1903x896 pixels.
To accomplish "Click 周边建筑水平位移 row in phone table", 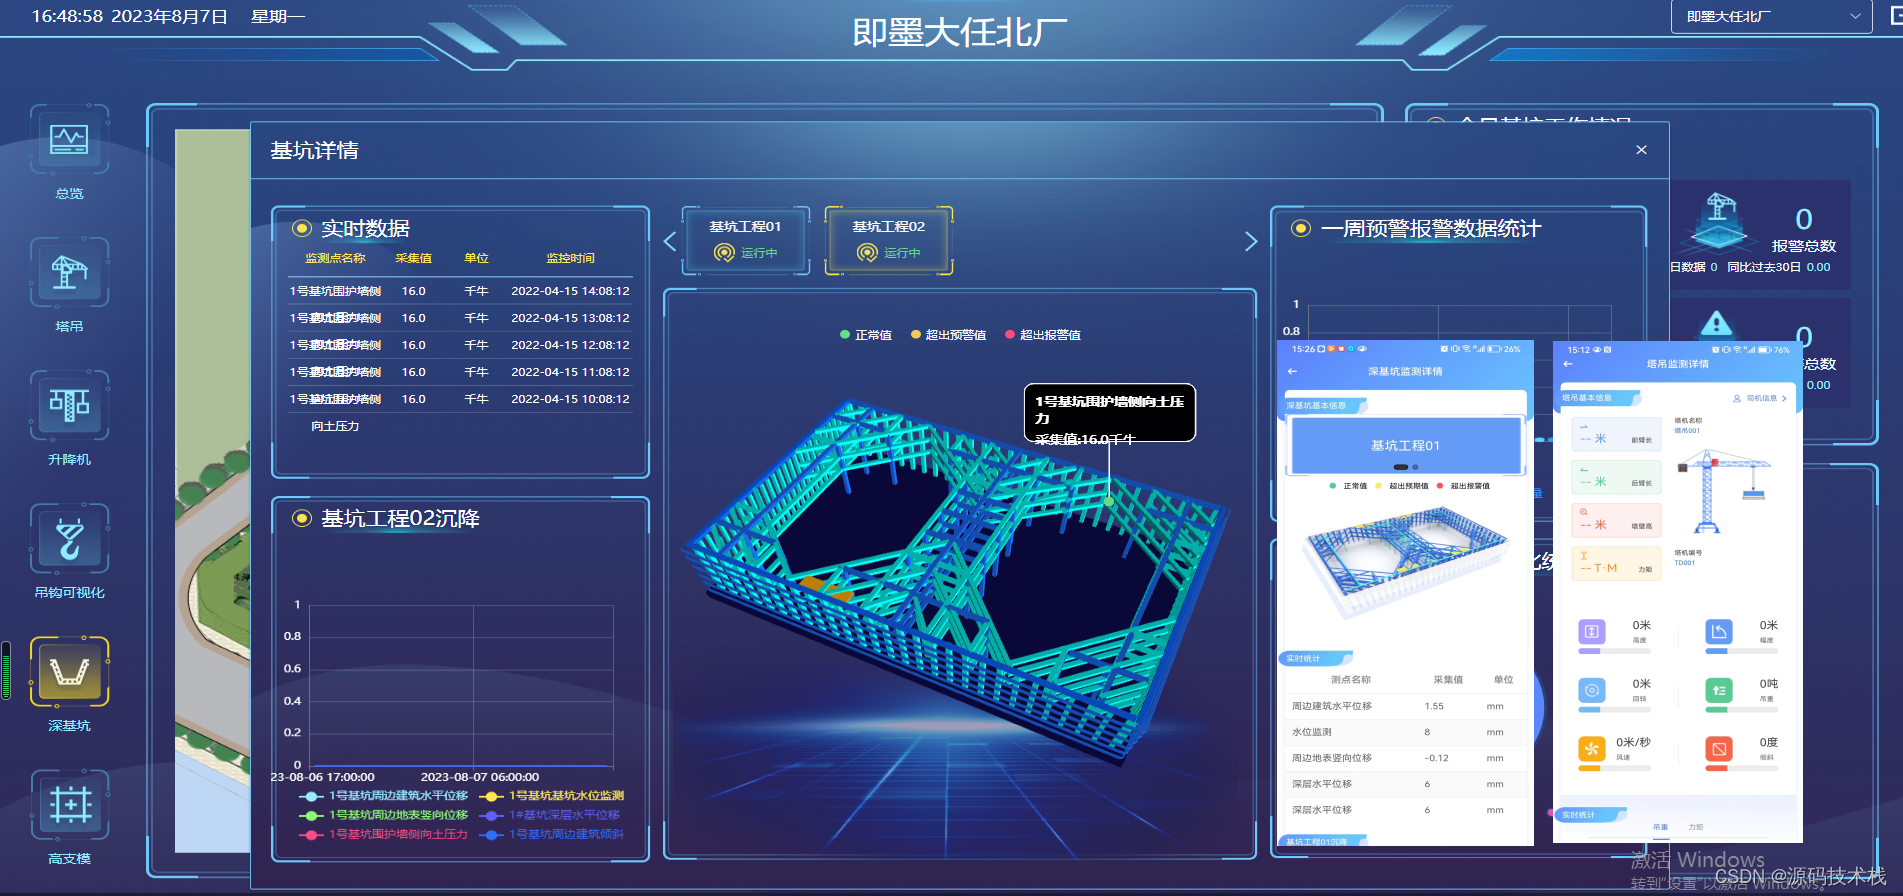I will coord(1404,706).
